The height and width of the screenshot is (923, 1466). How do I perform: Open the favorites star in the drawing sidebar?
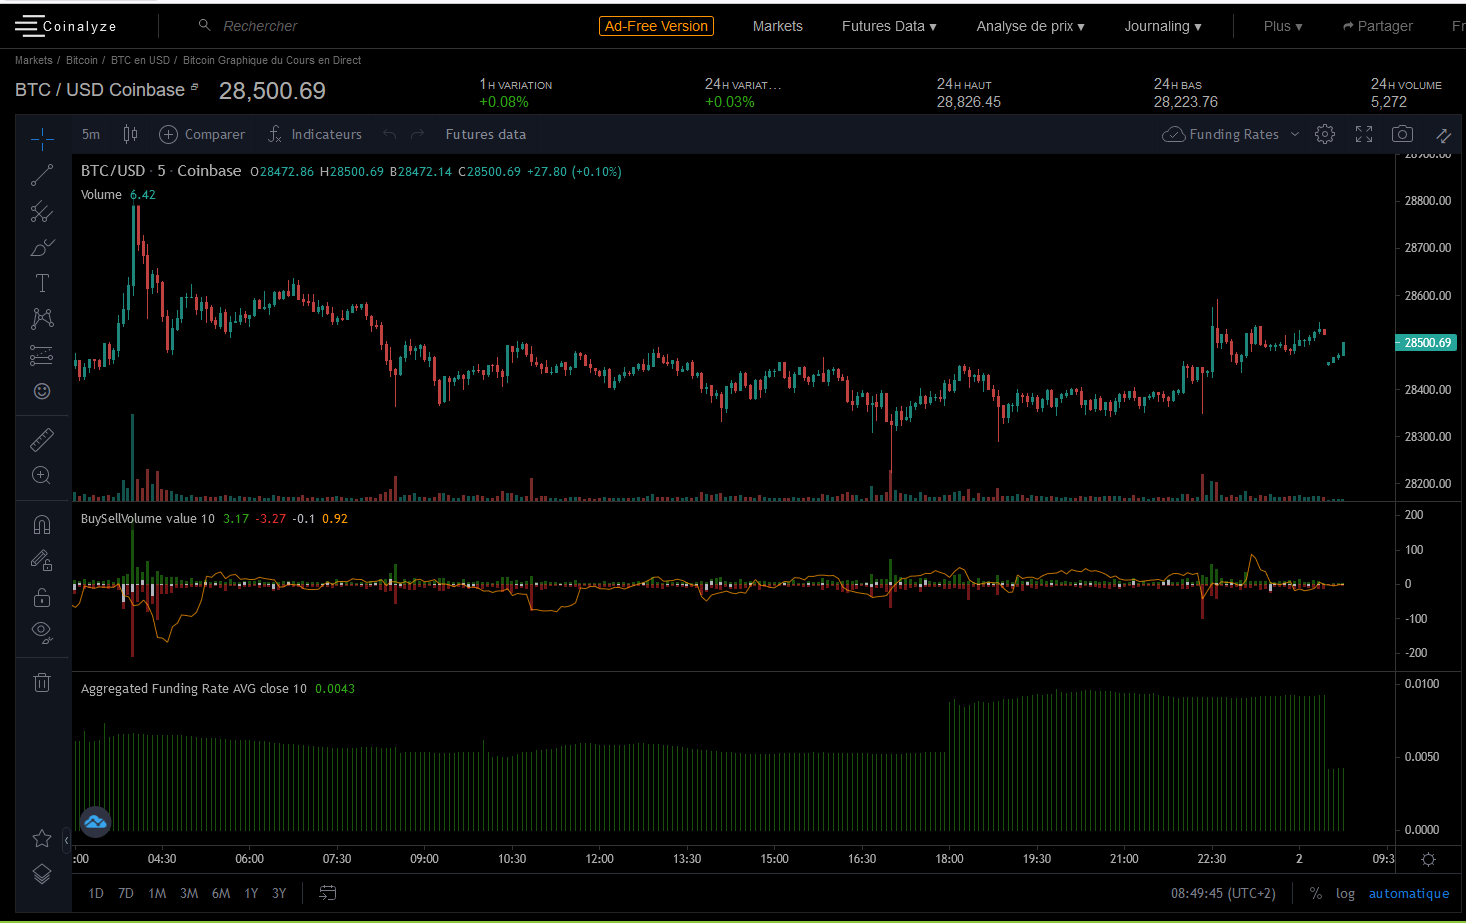(42, 838)
